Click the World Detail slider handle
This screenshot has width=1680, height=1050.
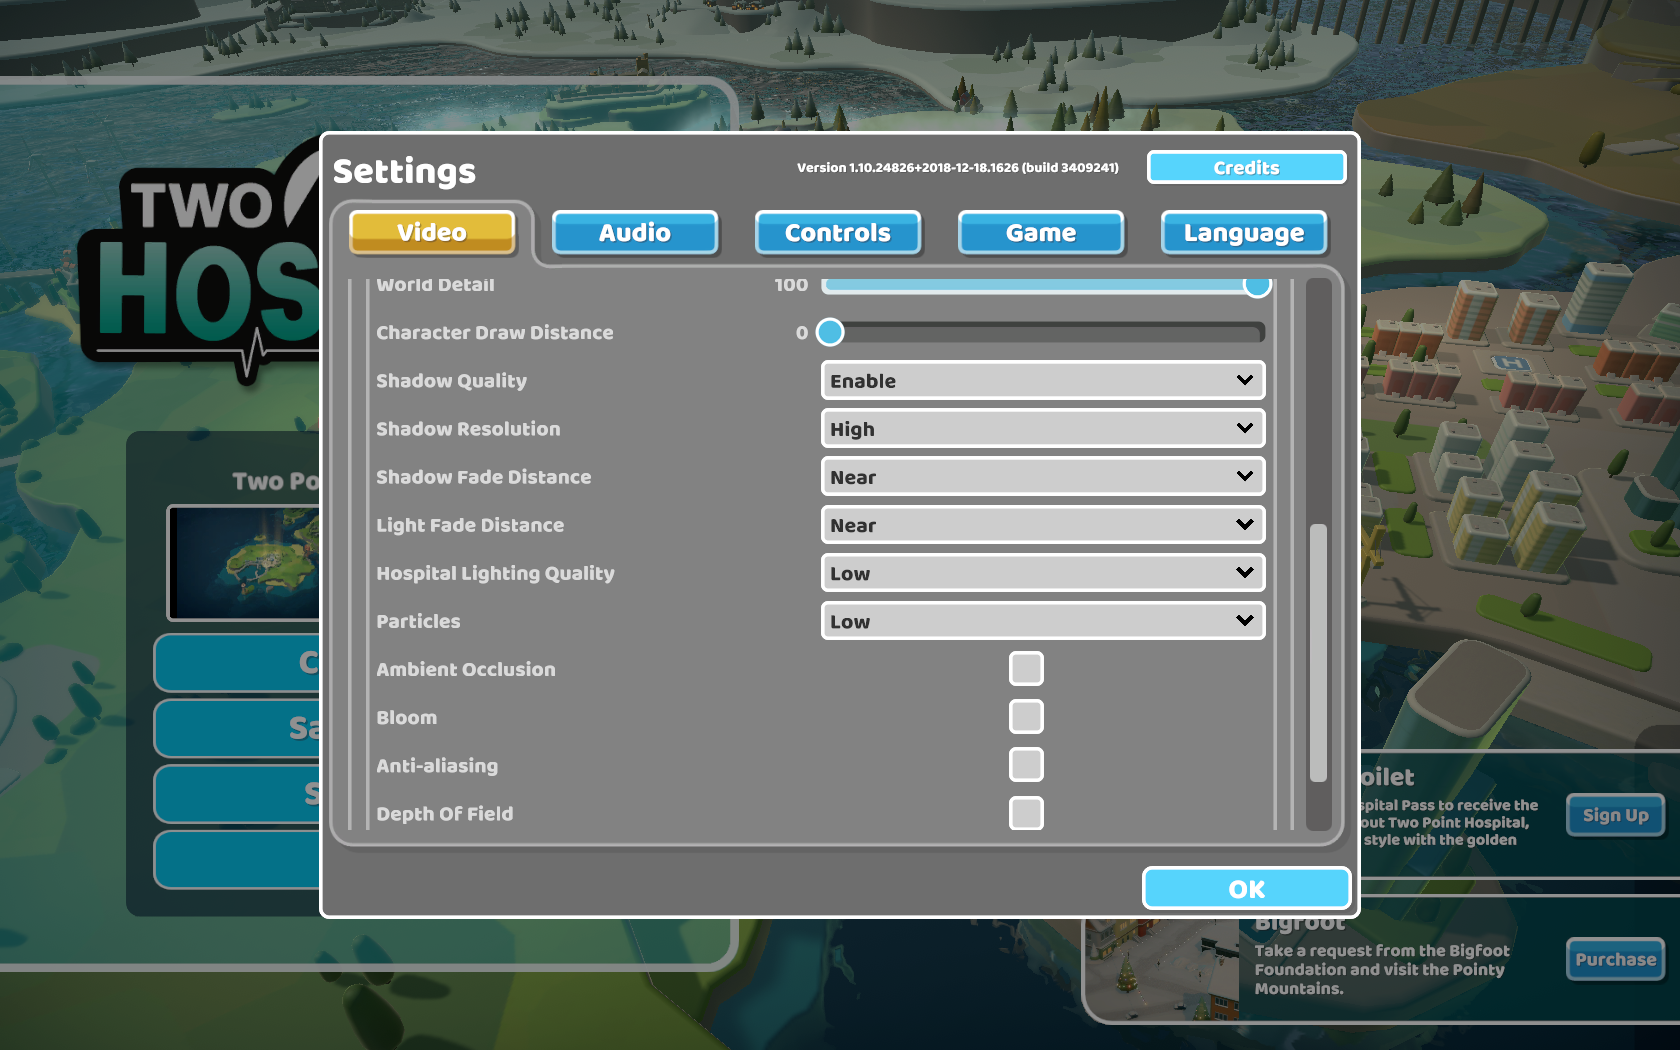pyautogui.click(x=1257, y=287)
